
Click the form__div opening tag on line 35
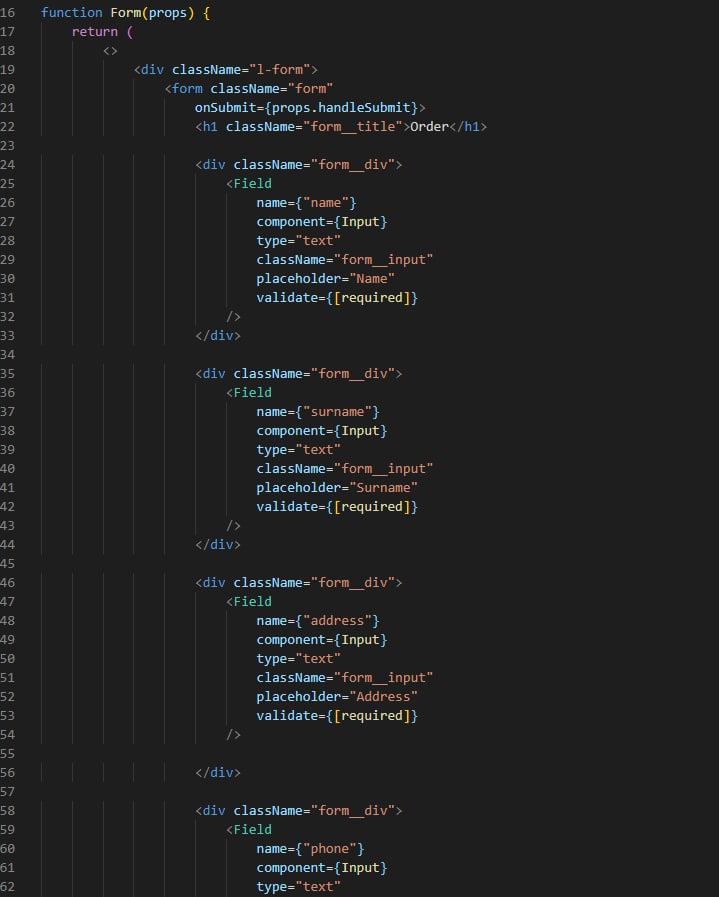[299, 374]
